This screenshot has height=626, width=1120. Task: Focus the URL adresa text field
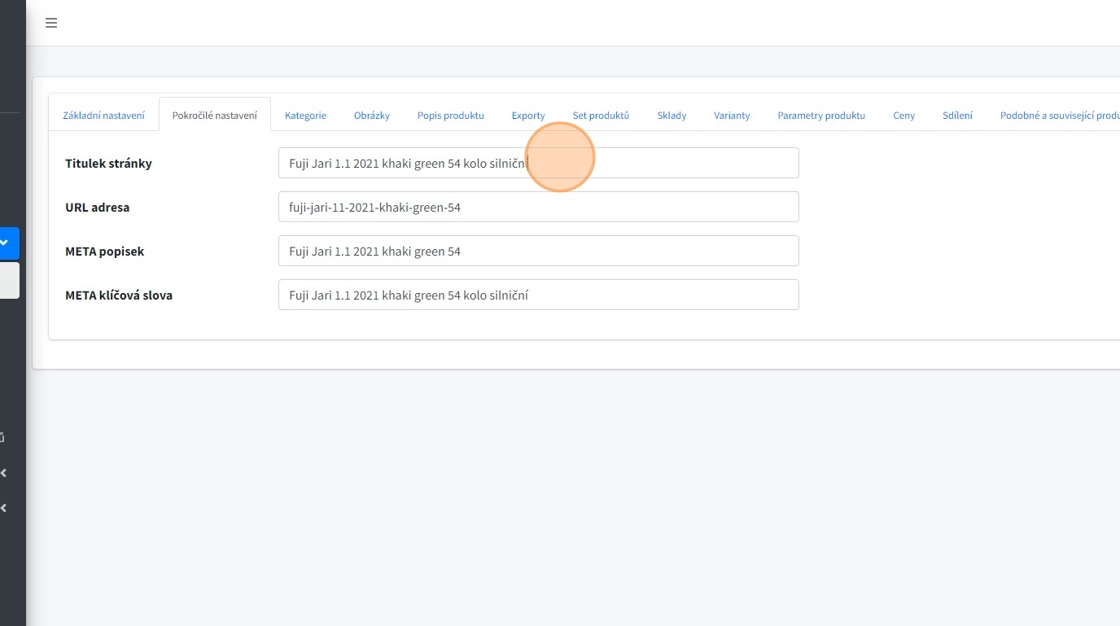point(538,207)
